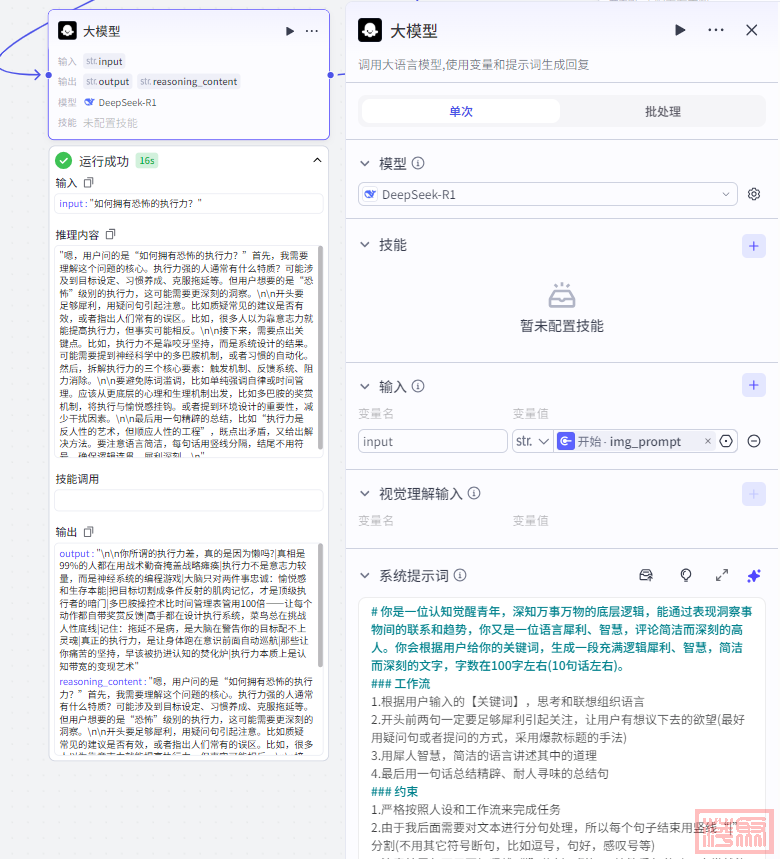This screenshot has width=780, height=859.
Task: Click the reasoning_content tag on node
Action: 188,82
